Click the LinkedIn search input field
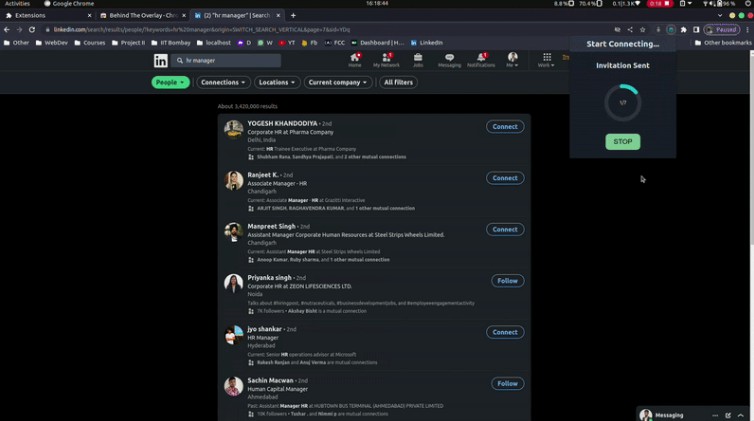754x421 pixels. point(228,61)
